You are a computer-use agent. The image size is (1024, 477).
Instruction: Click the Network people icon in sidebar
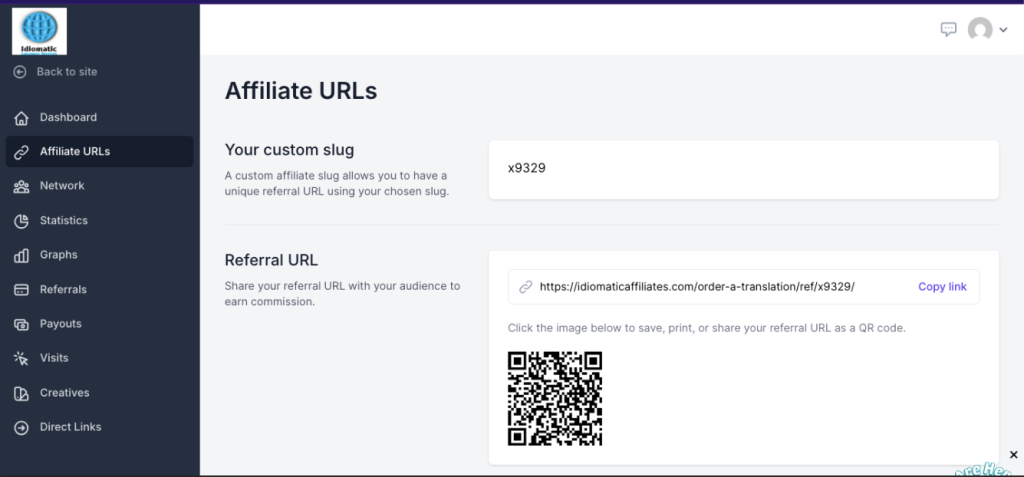(21, 187)
